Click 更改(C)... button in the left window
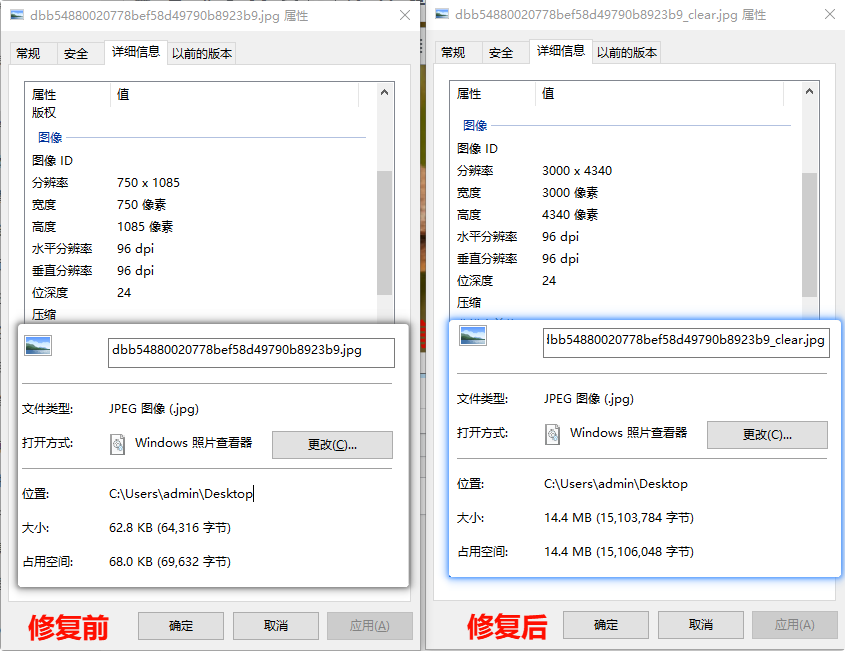Screen dimensions: 845x651 point(332,445)
